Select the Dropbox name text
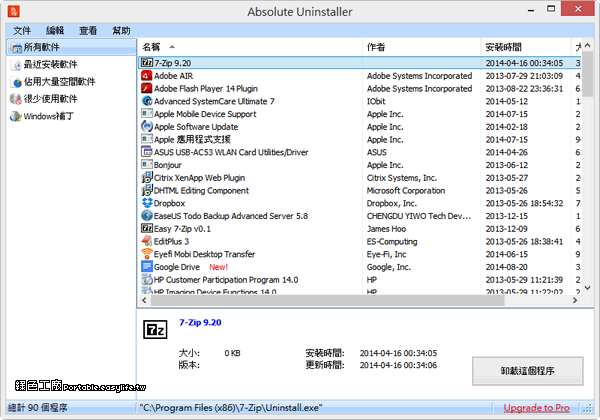600x420 pixels. click(x=169, y=203)
